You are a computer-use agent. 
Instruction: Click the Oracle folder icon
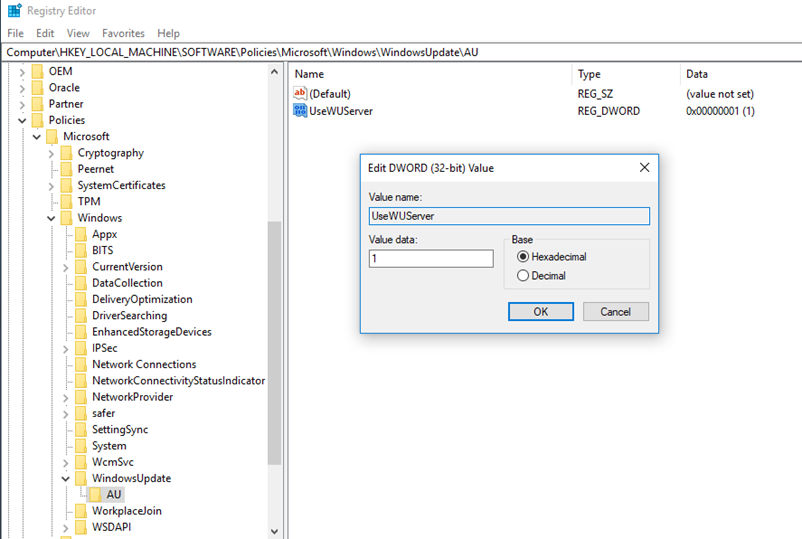37,87
